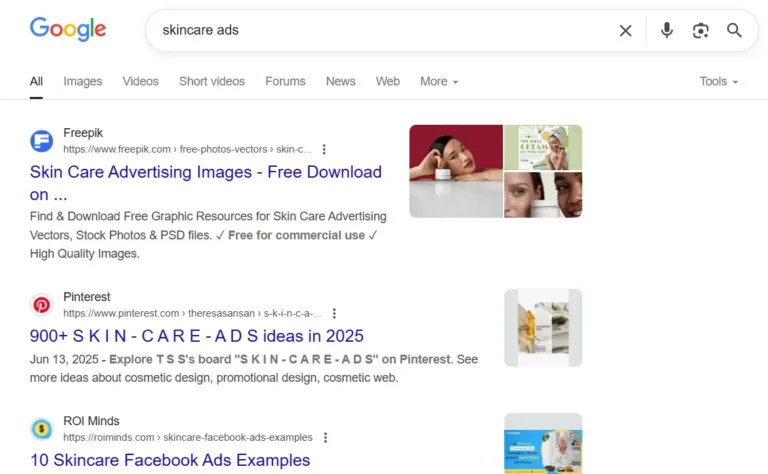Screen dimensions: 768x474
Task: Open the three-dot menu for ROI Minds result
Action: [325, 437]
